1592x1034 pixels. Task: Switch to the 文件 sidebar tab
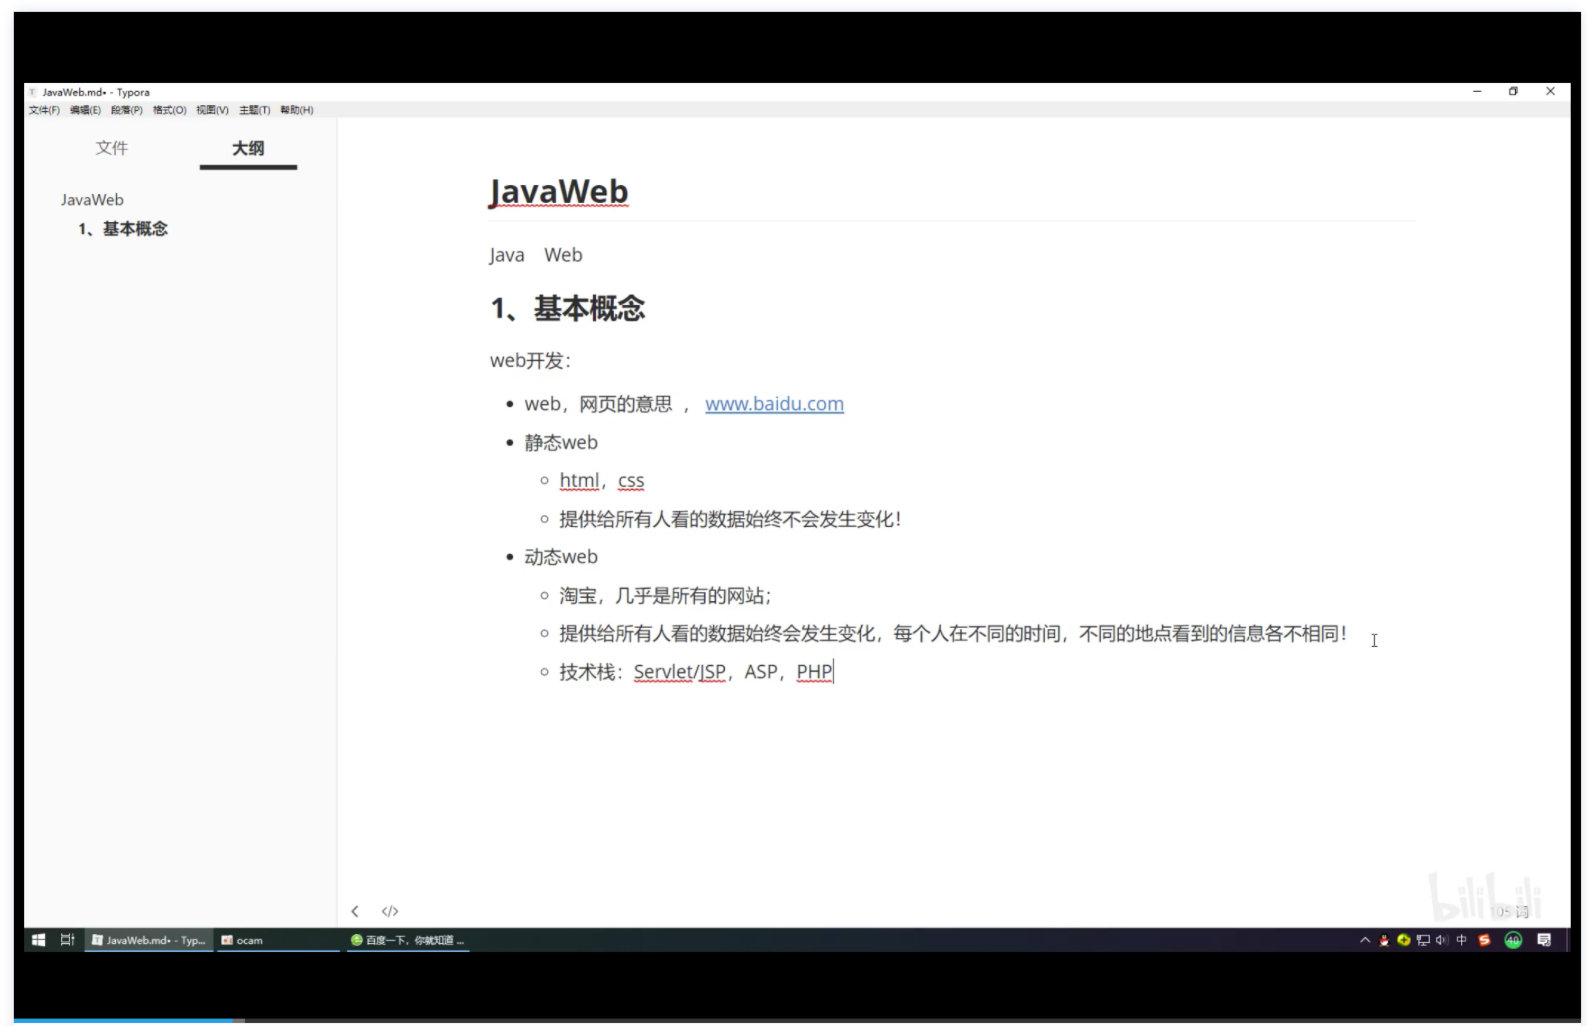[x=112, y=148]
